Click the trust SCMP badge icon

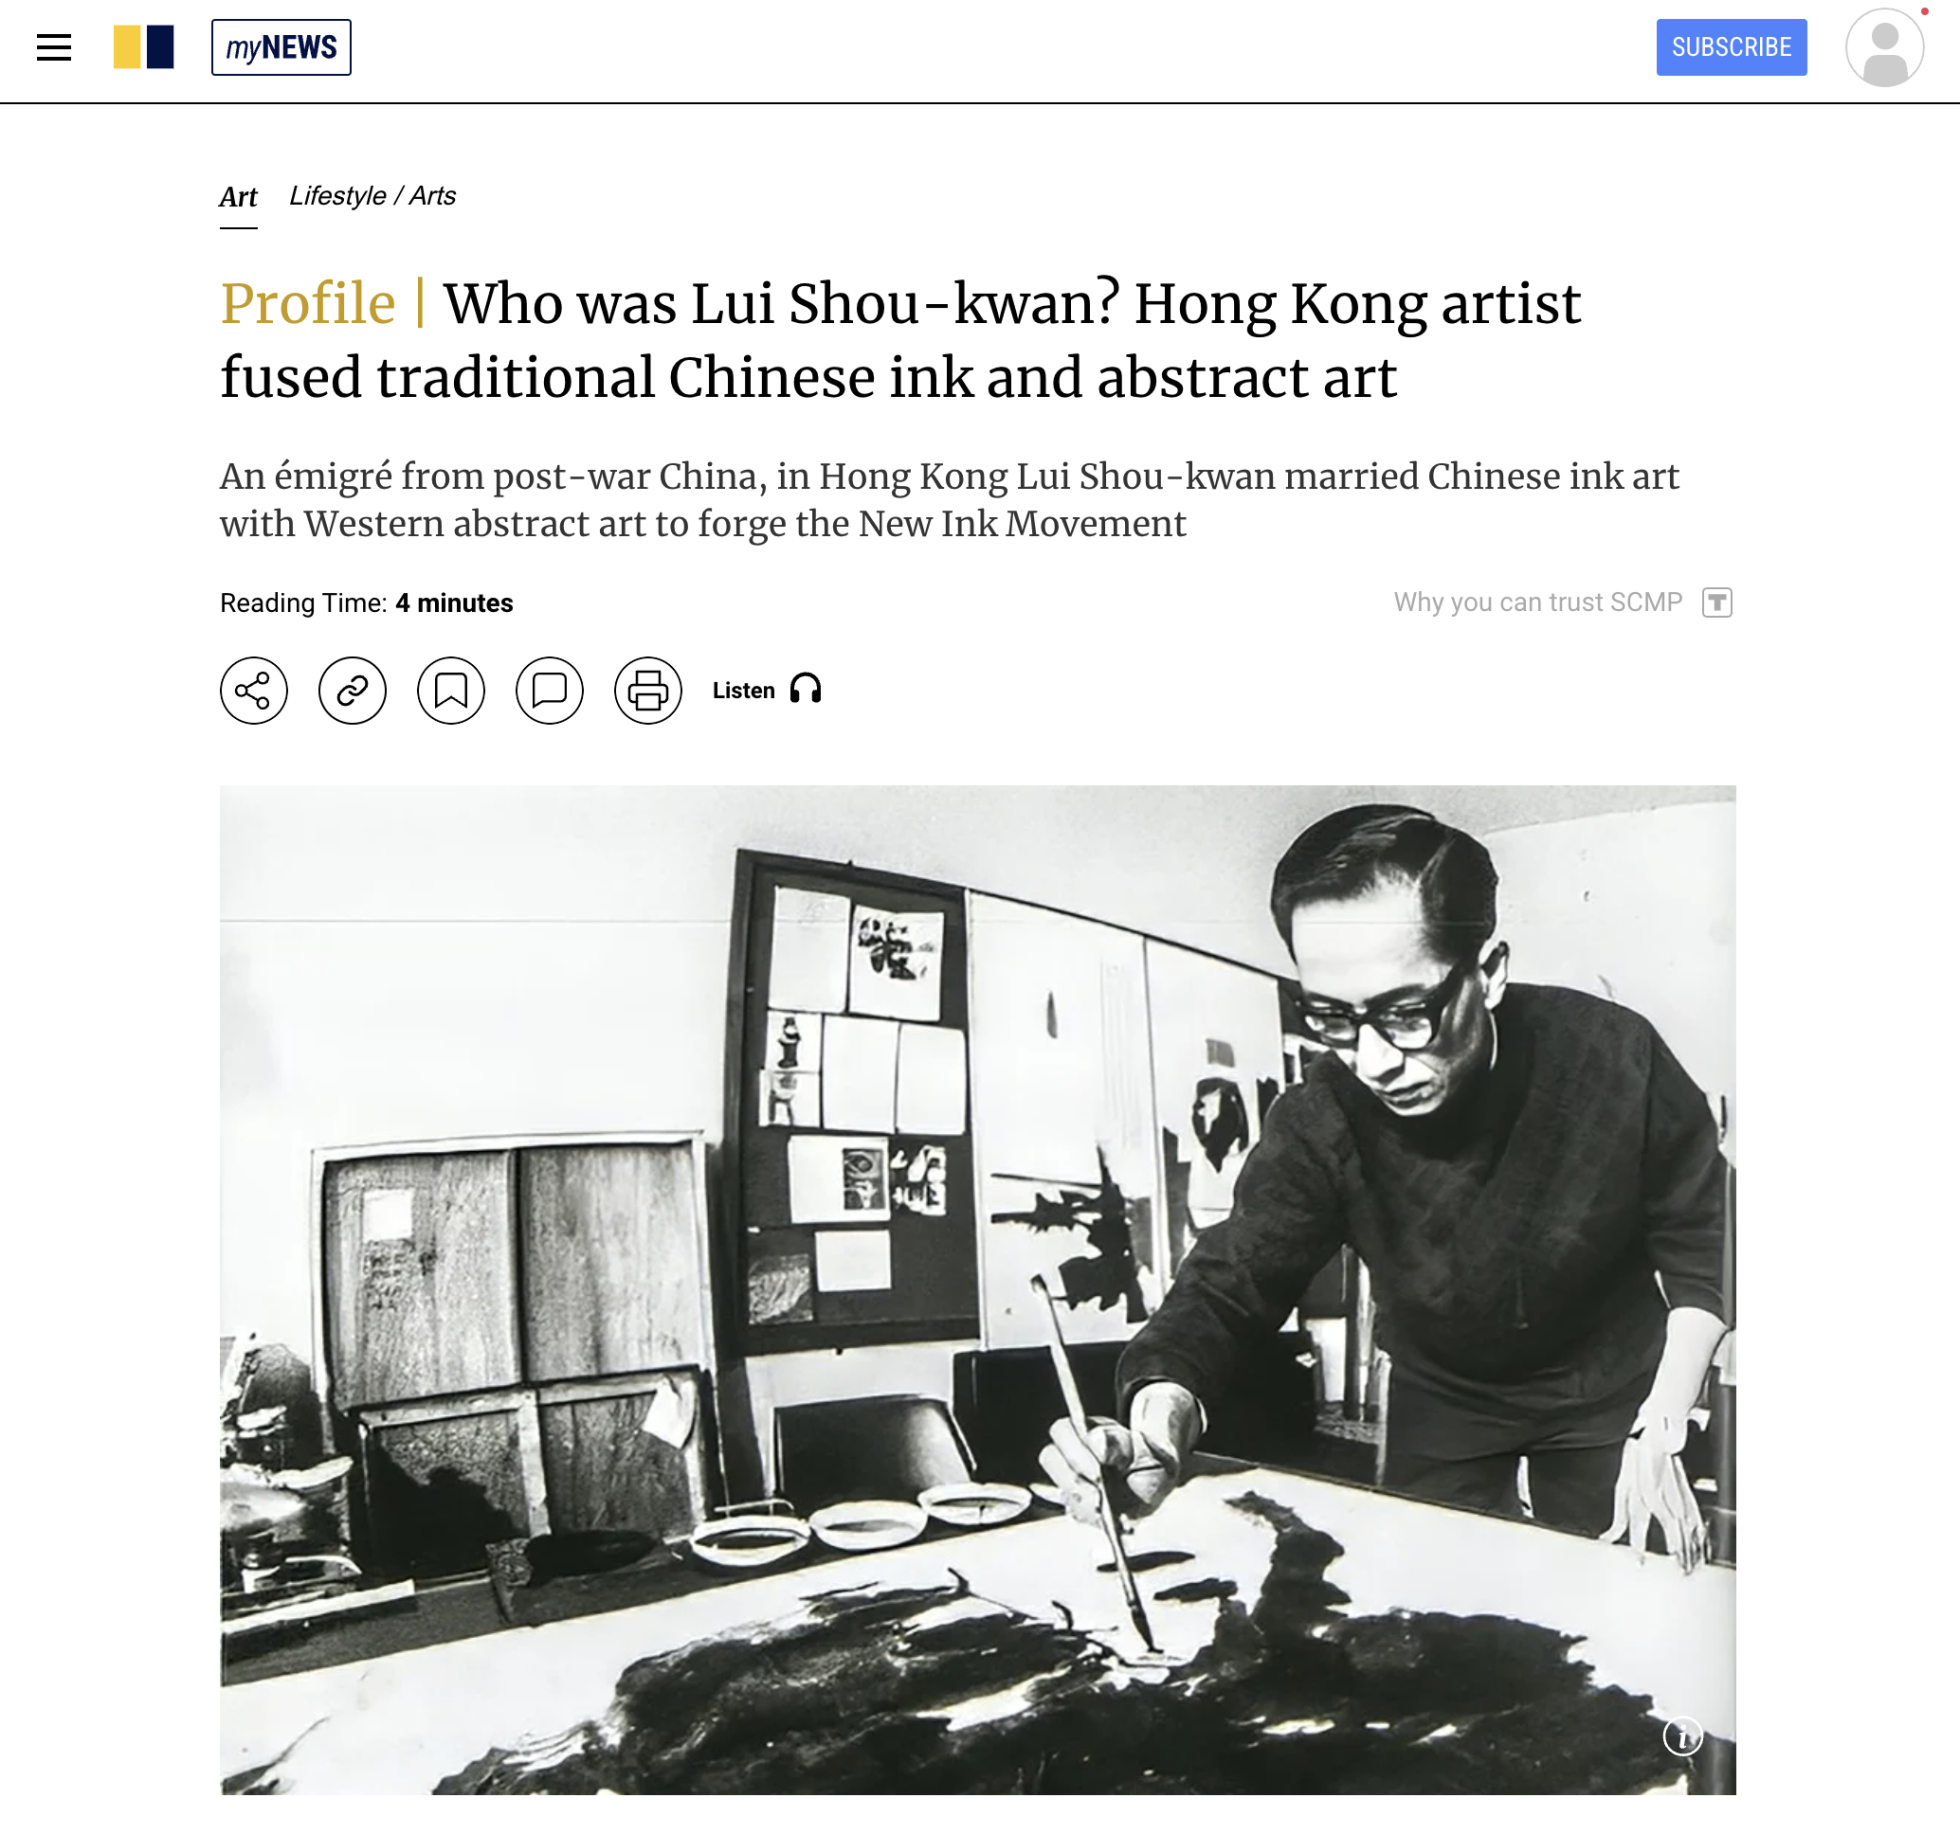click(x=1717, y=602)
